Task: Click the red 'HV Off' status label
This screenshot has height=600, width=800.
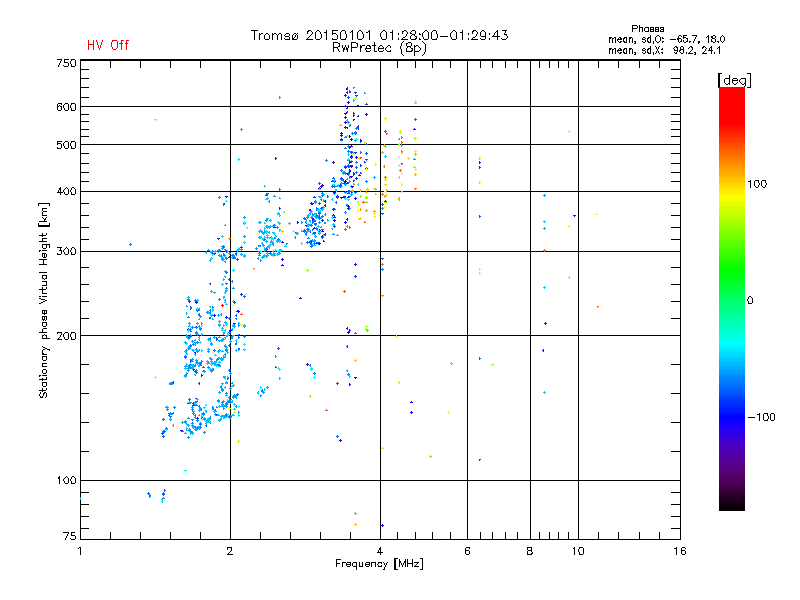Action: pyautogui.click(x=108, y=45)
